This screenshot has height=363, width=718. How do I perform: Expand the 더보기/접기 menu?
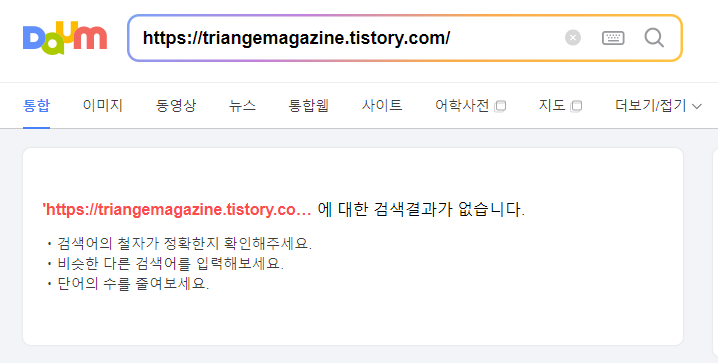click(x=658, y=106)
